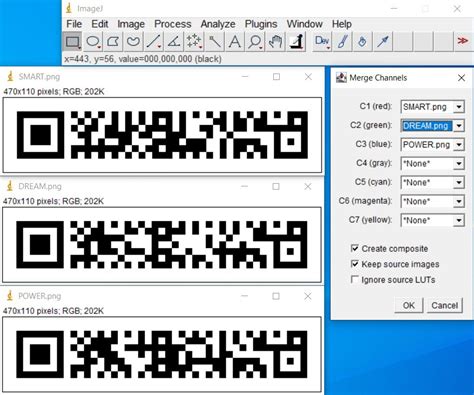
Task: Click the ImageJ main window microscope icon
Action: coord(69,8)
